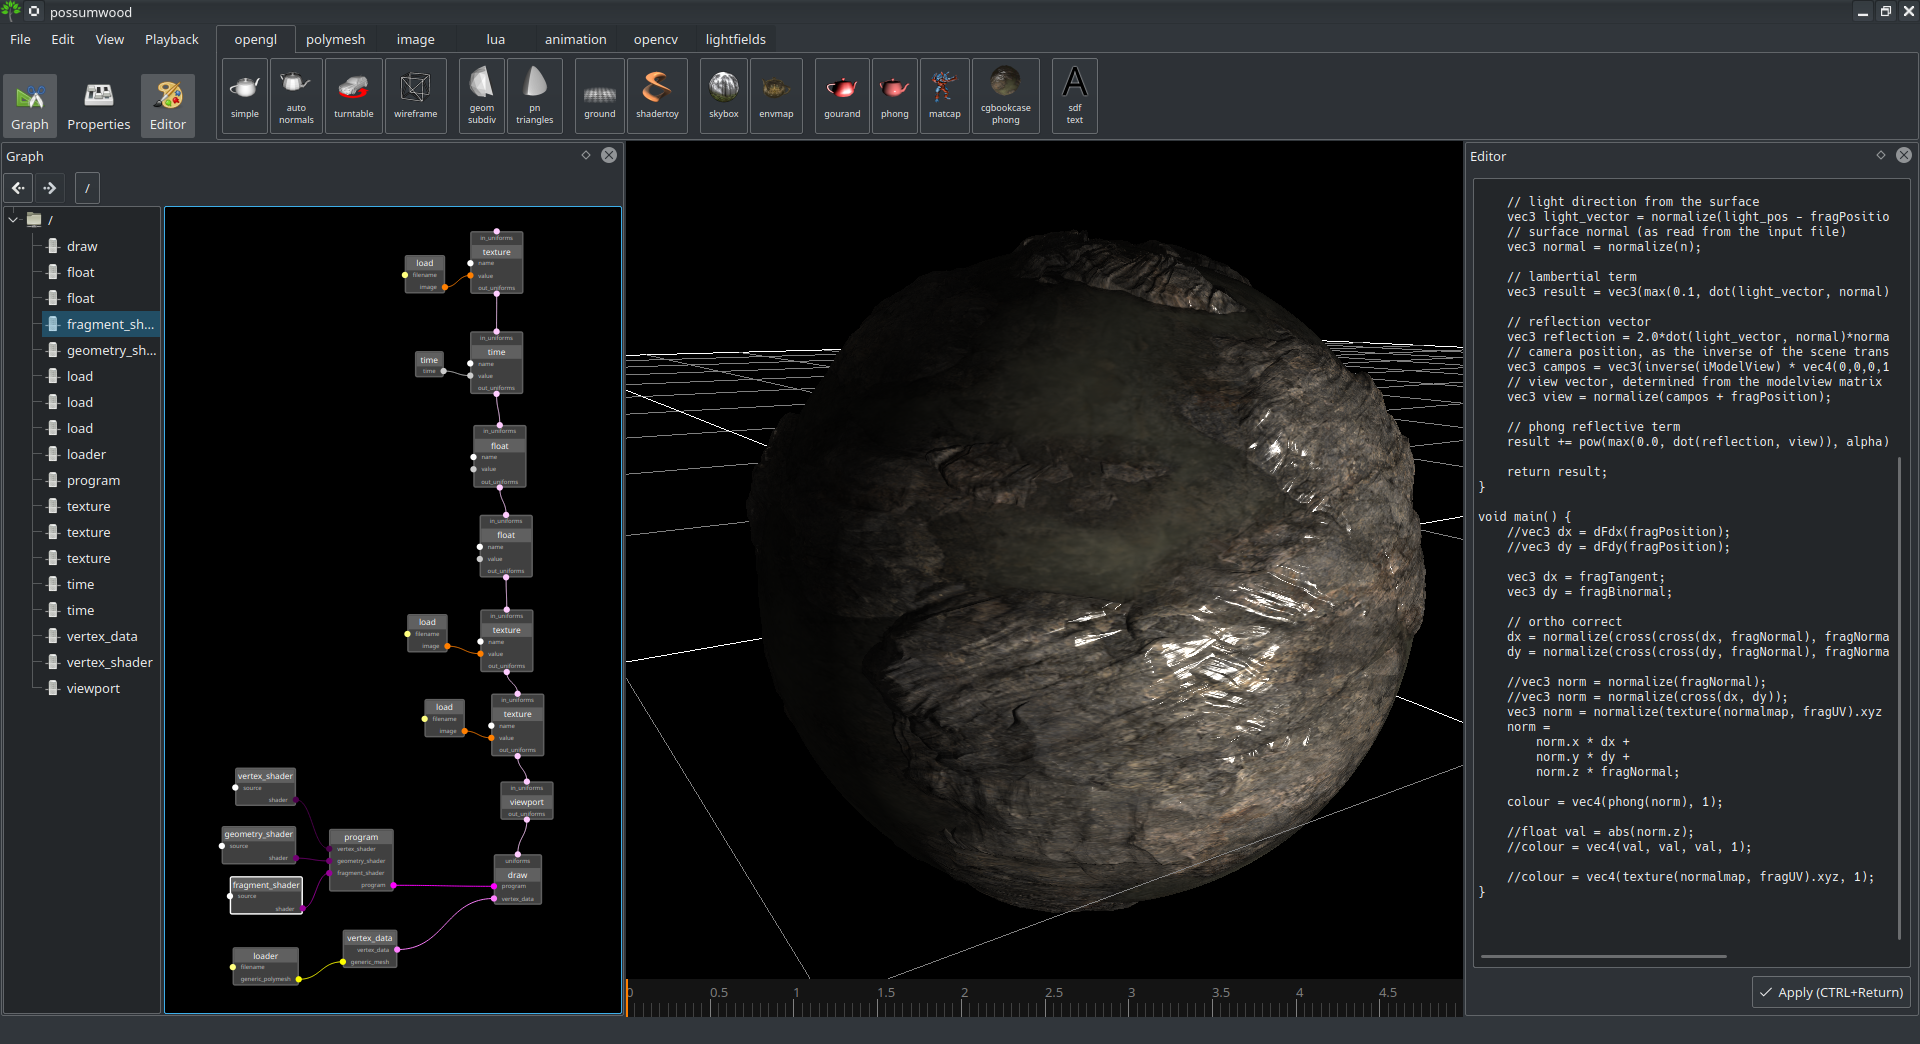The image size is (1920, 1044).
Task: Toggle the Properties panel button
Action: pos(98,106)
